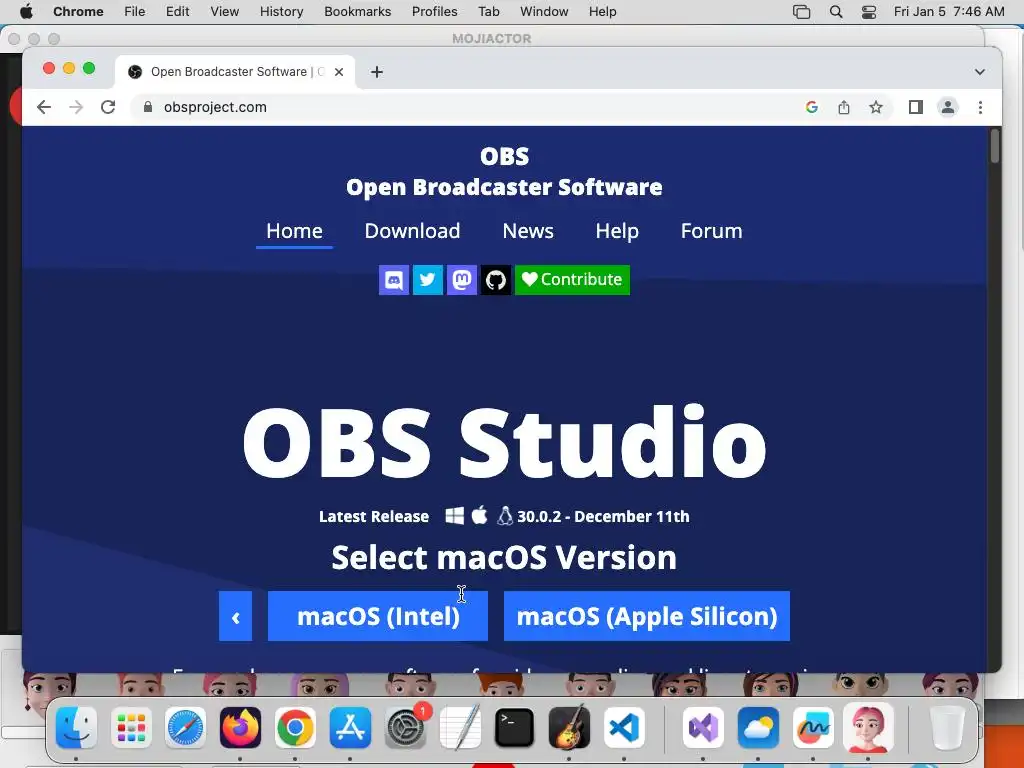This screenshot has height=768, width=1024.
Task: Open the OBS Discord icon link
Action: point(394,280)
